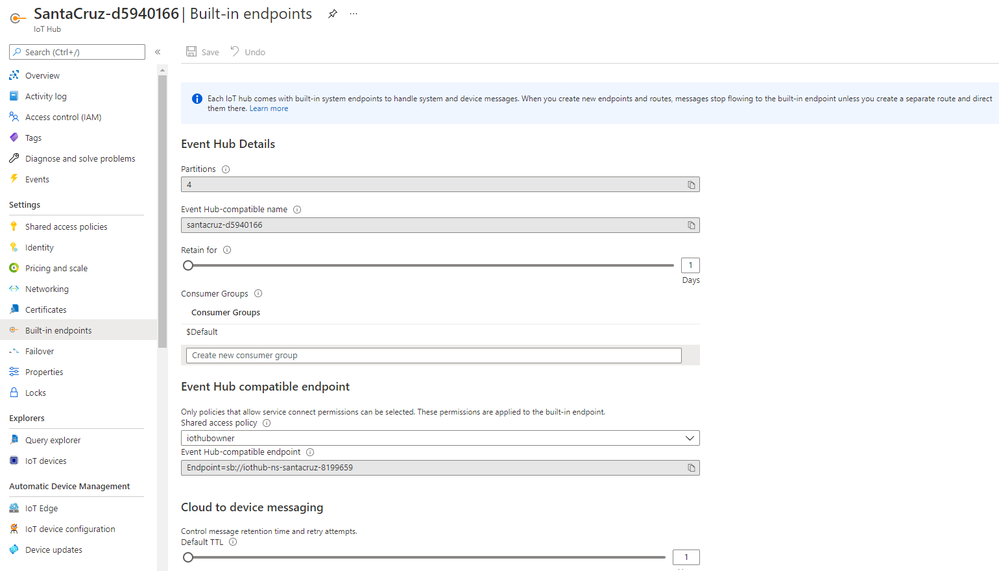
Task: Open IoT Edge device management
Action: pos(41,509)
